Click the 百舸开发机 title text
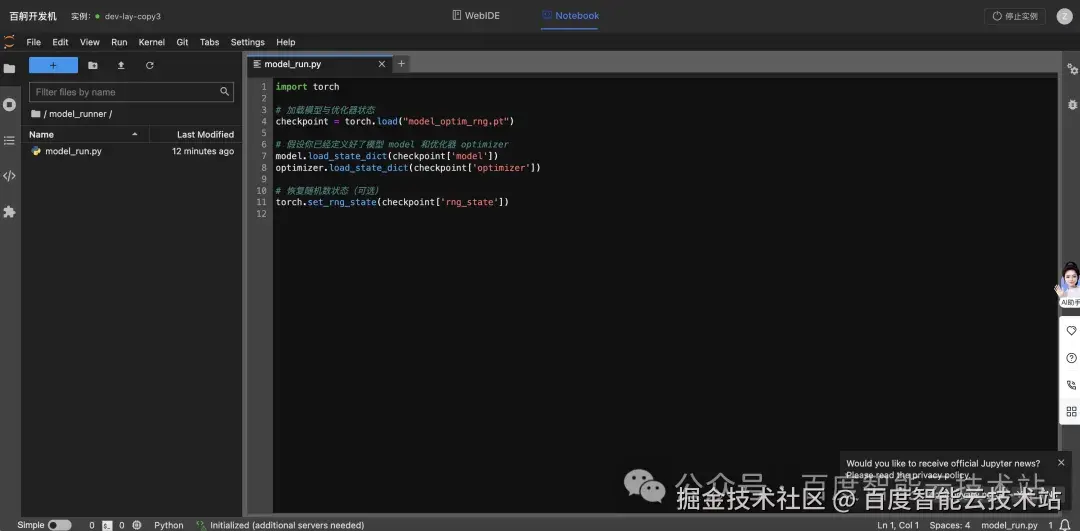This screenshot has height=531, width=1080. [x=33, y=16]
